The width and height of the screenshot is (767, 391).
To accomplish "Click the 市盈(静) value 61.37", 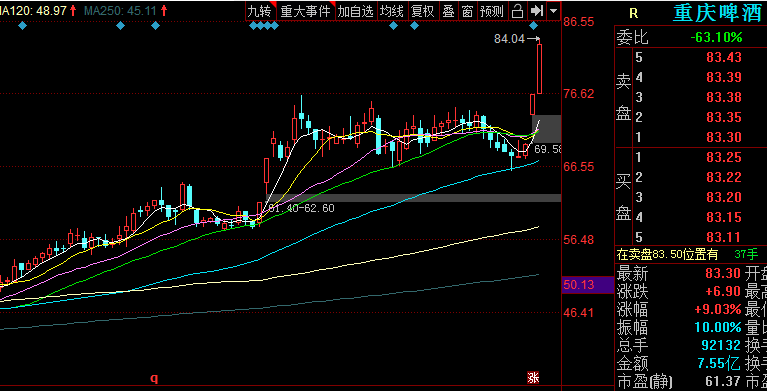I will pos(723,381).
